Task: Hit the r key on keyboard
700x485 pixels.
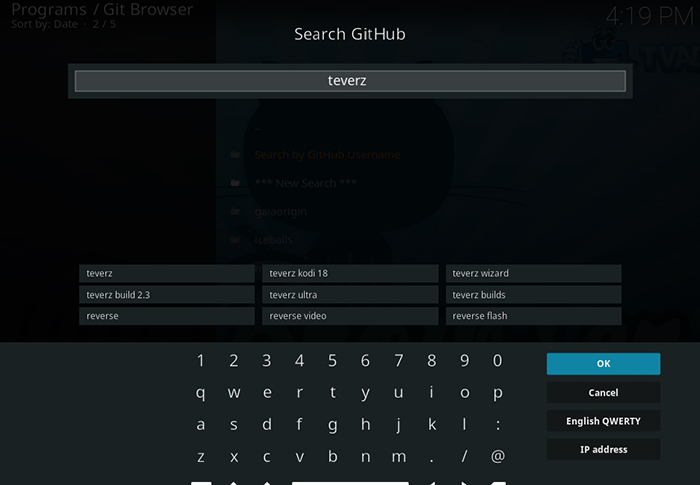Action: pos(300,393)
